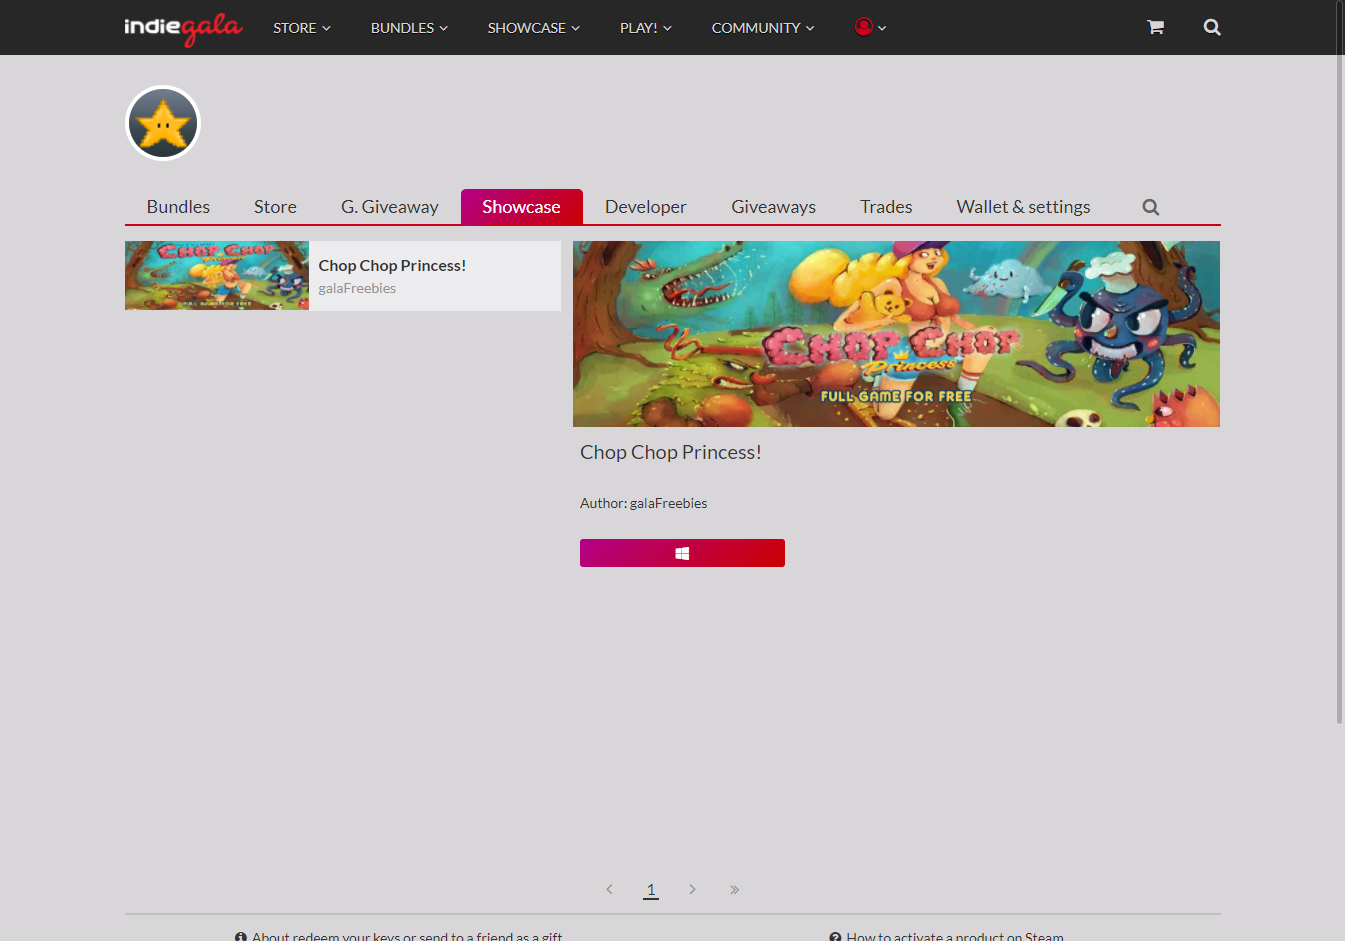Open the Giveaways tab
Image resolution: width=1345 pixels, height=941 pixels.
pyautogui.click(x=773, y=207)
